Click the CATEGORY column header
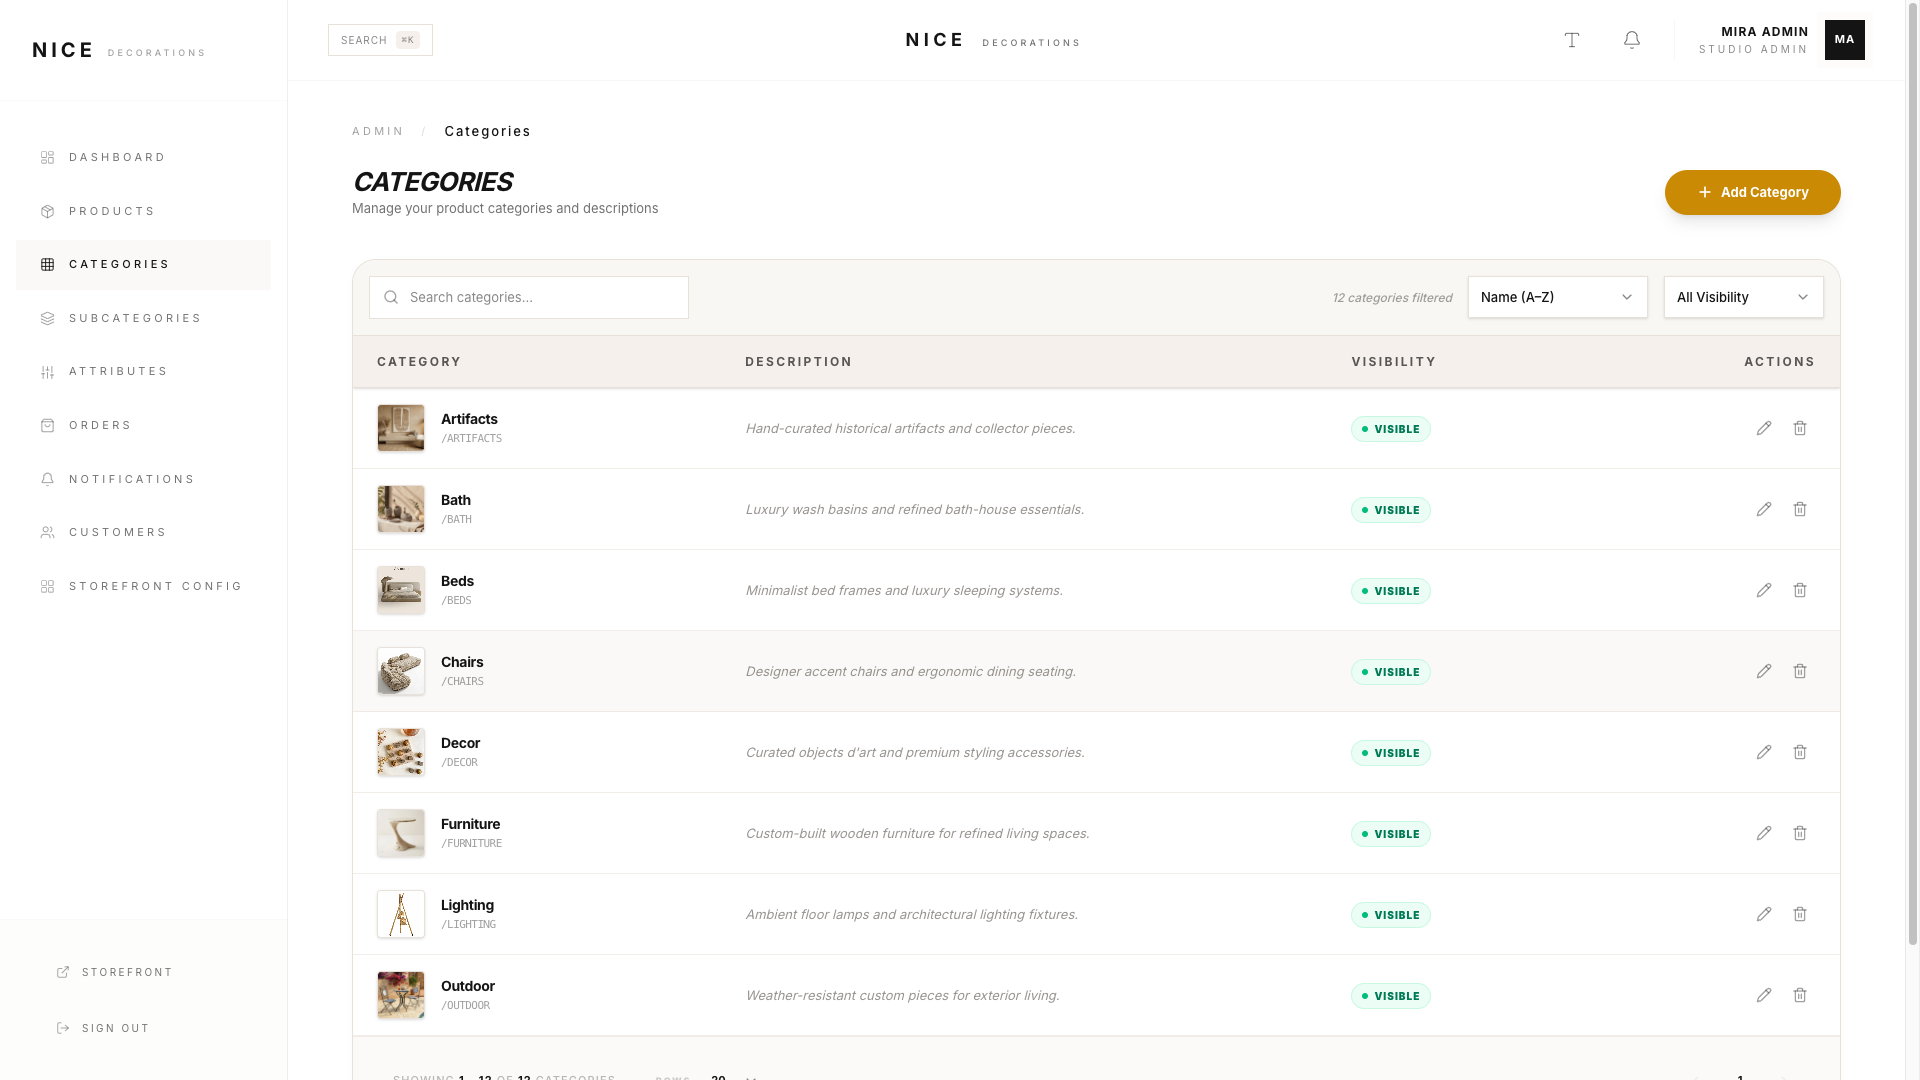 point(419,362)
